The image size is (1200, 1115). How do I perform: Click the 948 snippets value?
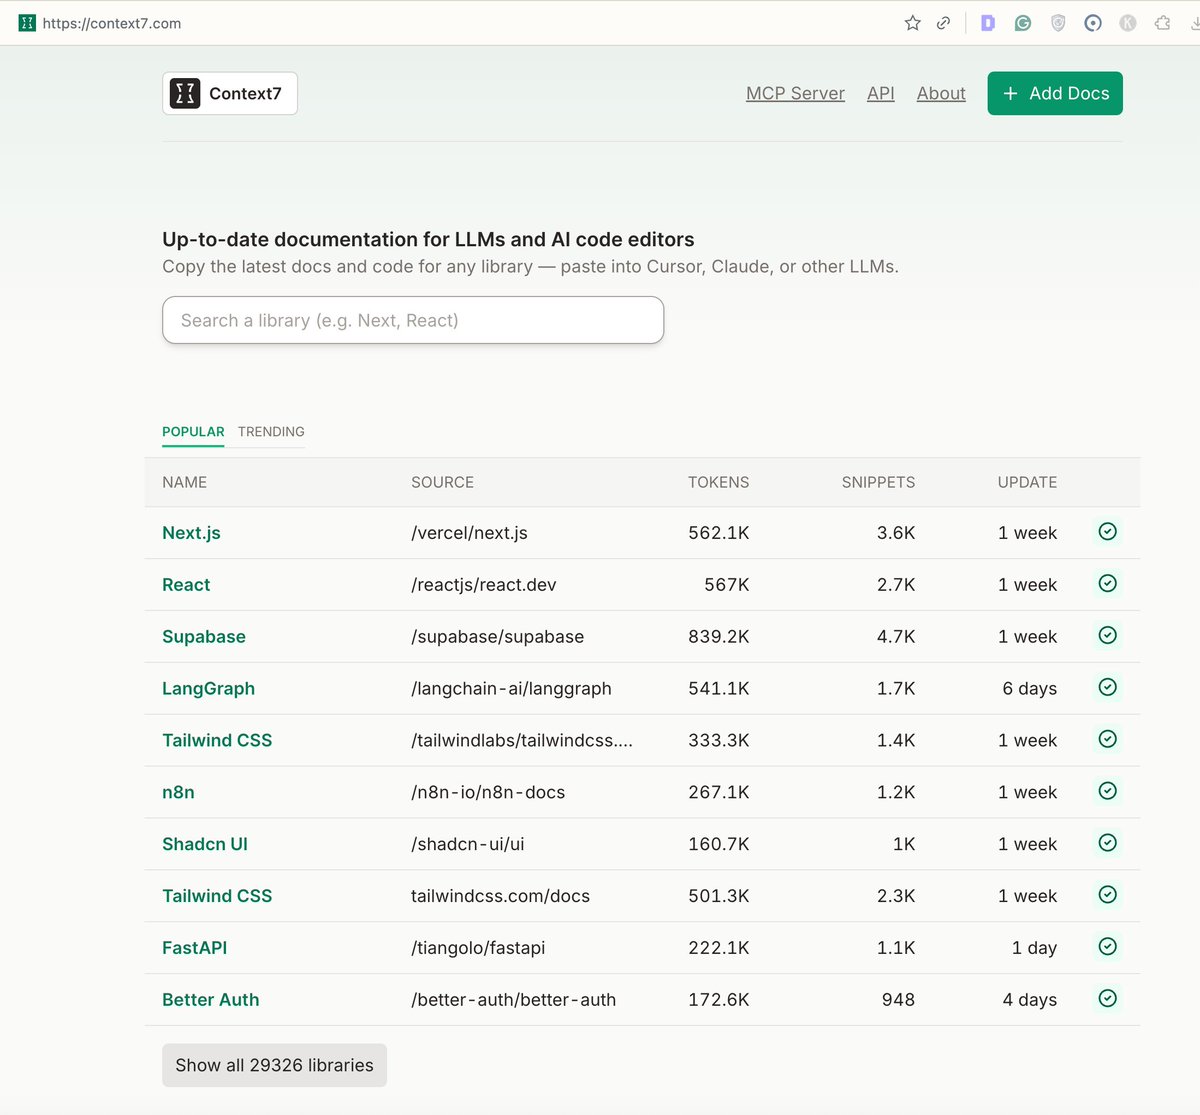898,1000
